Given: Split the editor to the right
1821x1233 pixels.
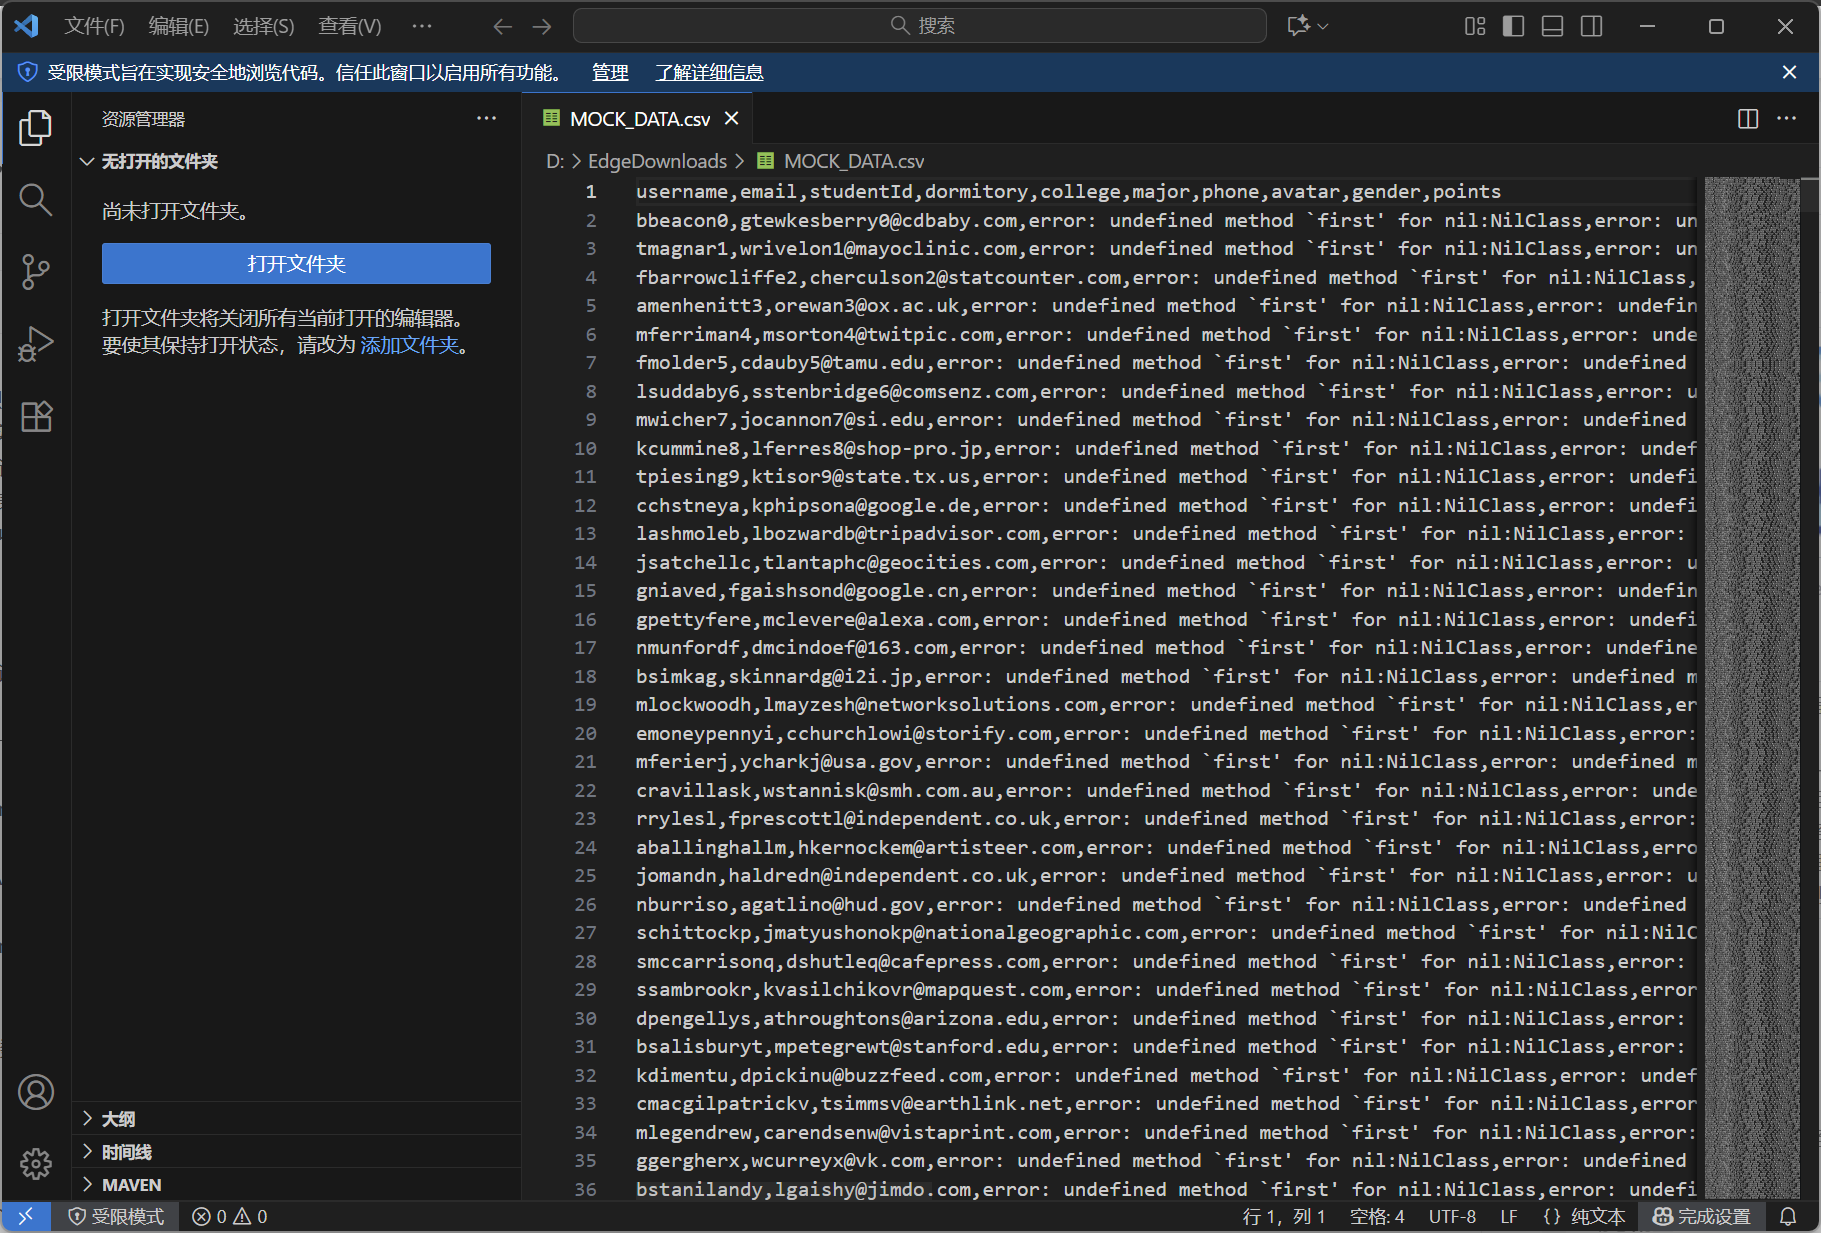Looking at the screenshot, I should click(1748, 119).
